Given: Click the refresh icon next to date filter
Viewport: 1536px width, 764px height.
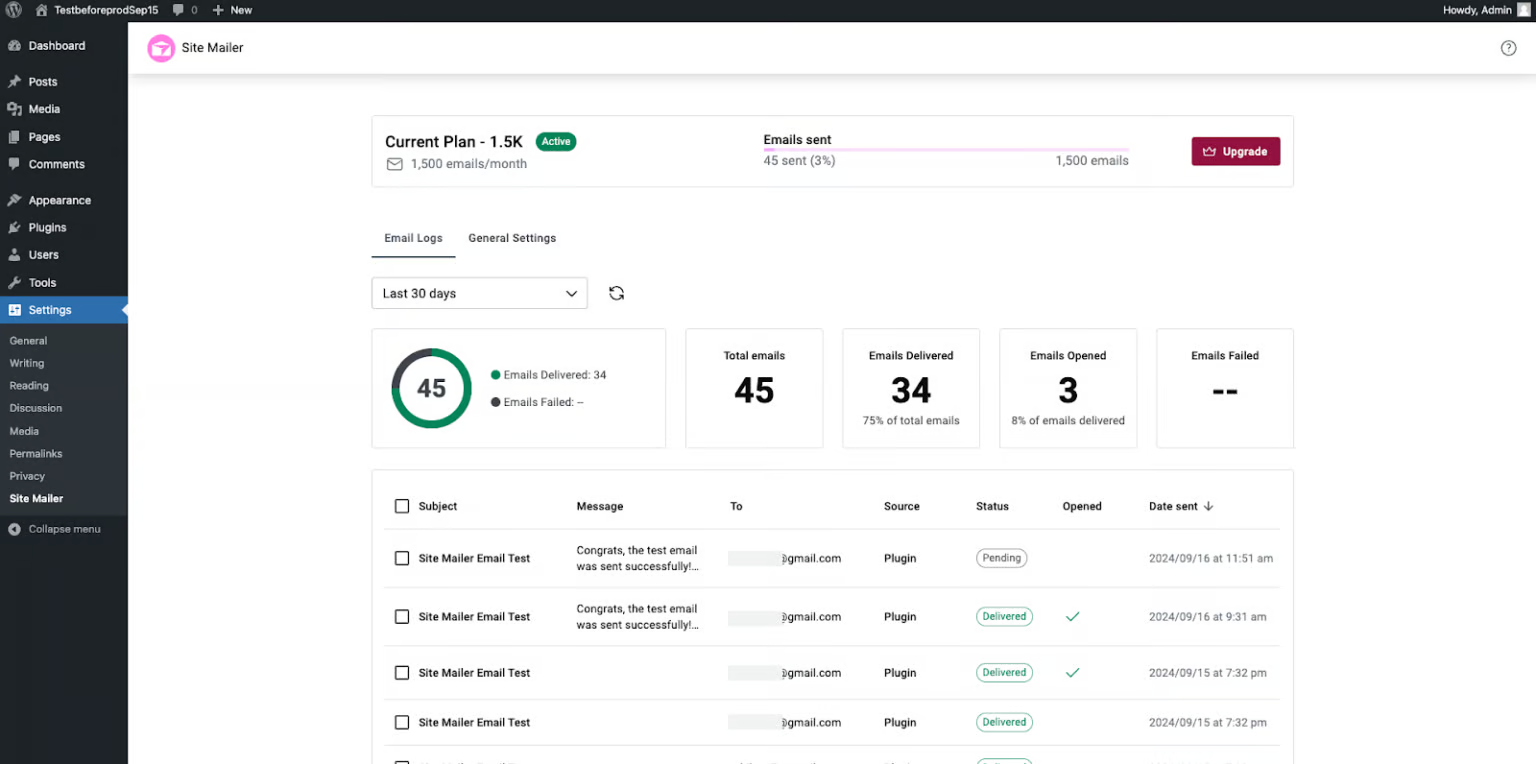Looking at the screenshot, I should tap(616, 293).
